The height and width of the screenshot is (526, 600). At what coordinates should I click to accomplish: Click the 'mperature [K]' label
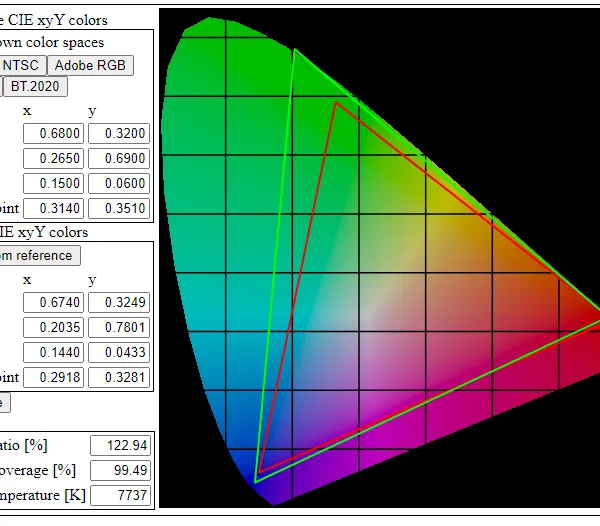pyautogui.click(x=42, y=495)
